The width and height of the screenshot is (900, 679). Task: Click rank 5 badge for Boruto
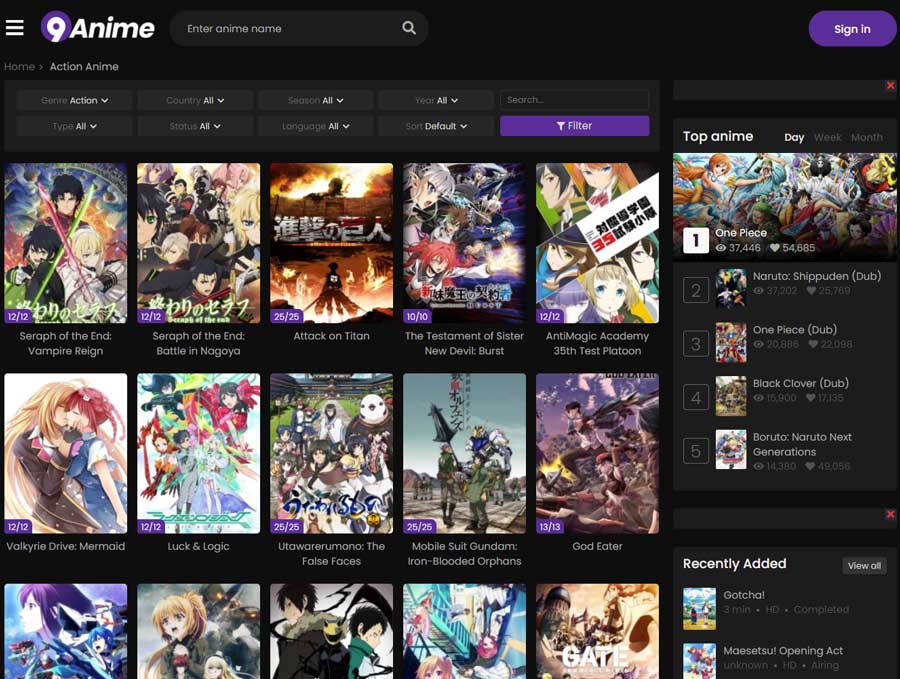tap(696, 451)
